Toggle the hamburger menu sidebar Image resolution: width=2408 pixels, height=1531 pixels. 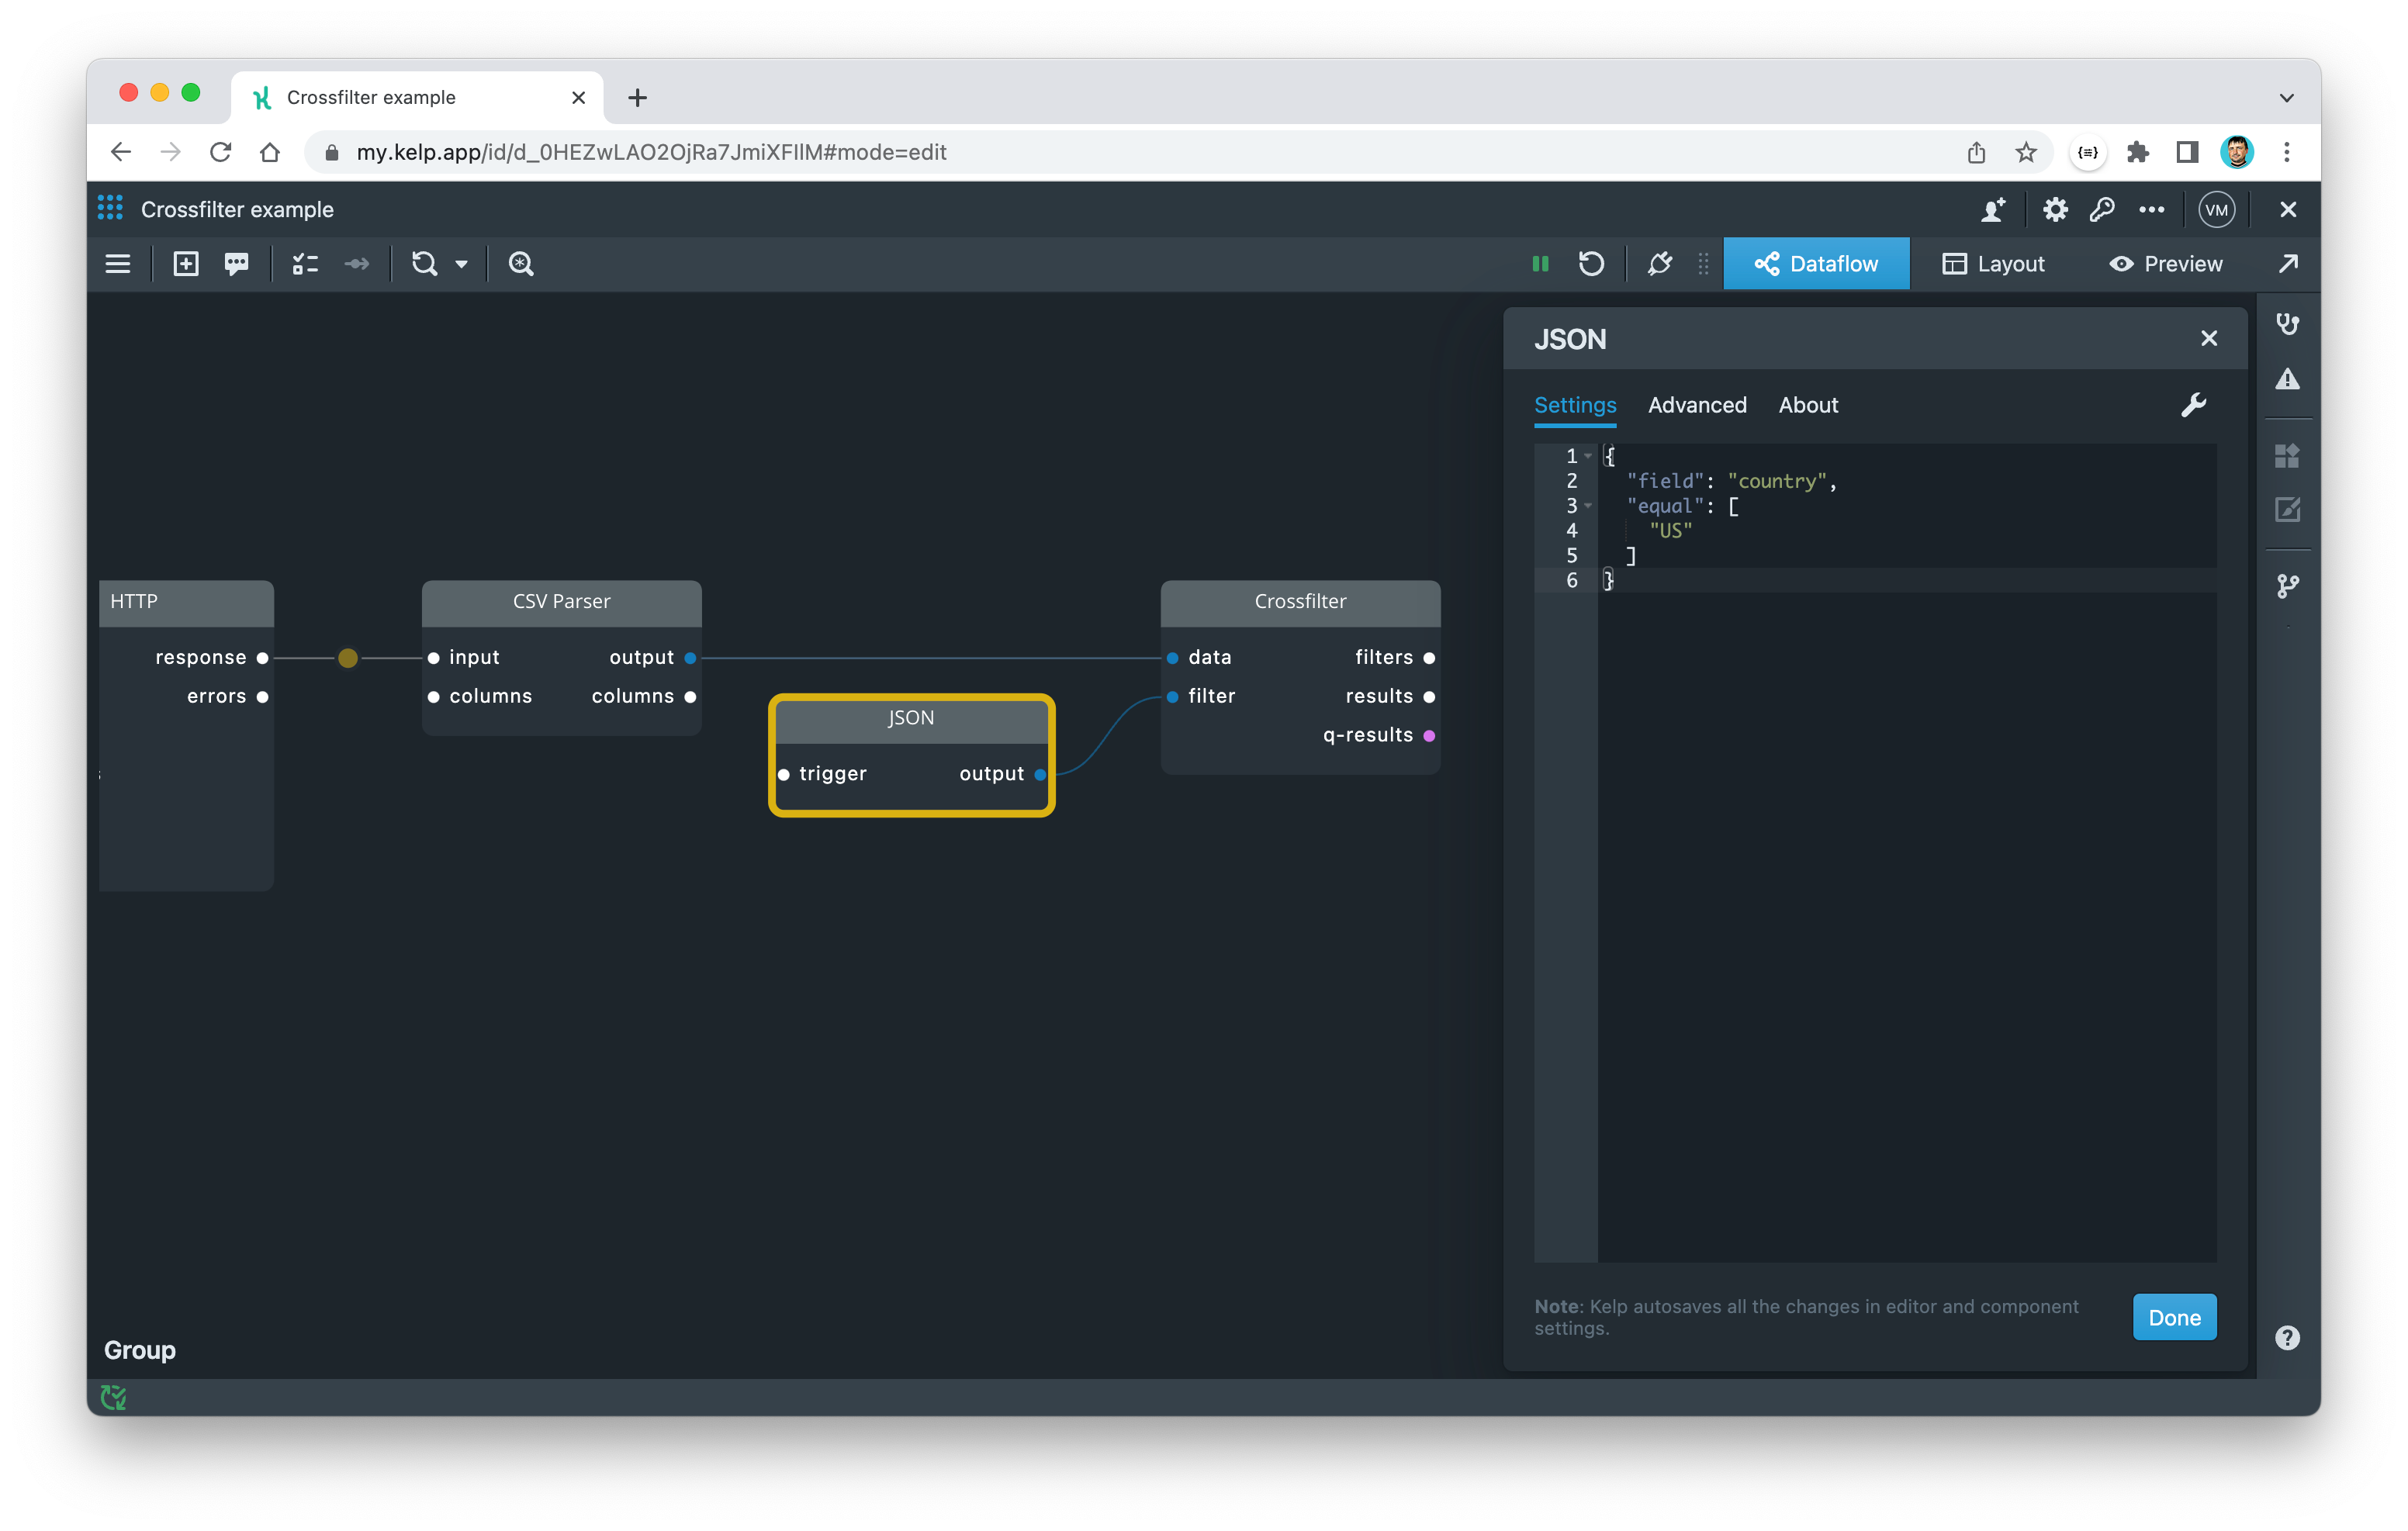point(118,264)
